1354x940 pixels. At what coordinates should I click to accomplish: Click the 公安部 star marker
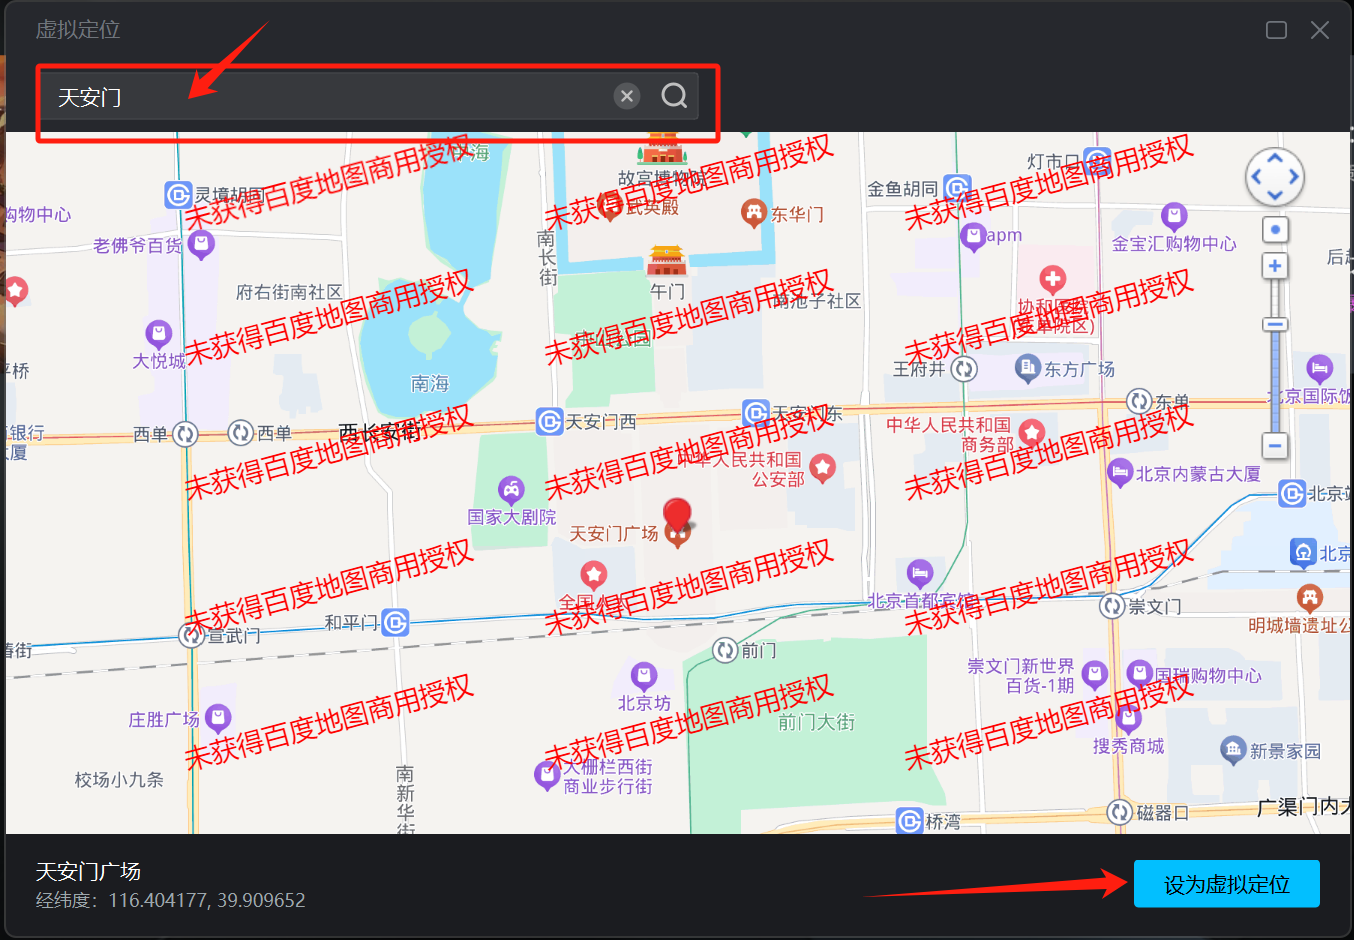pos(822,467)
